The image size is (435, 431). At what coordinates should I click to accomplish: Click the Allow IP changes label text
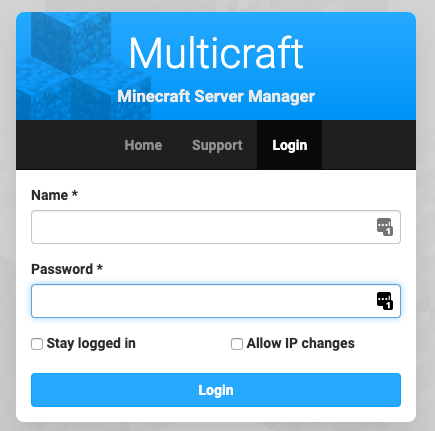pos(301,344)
